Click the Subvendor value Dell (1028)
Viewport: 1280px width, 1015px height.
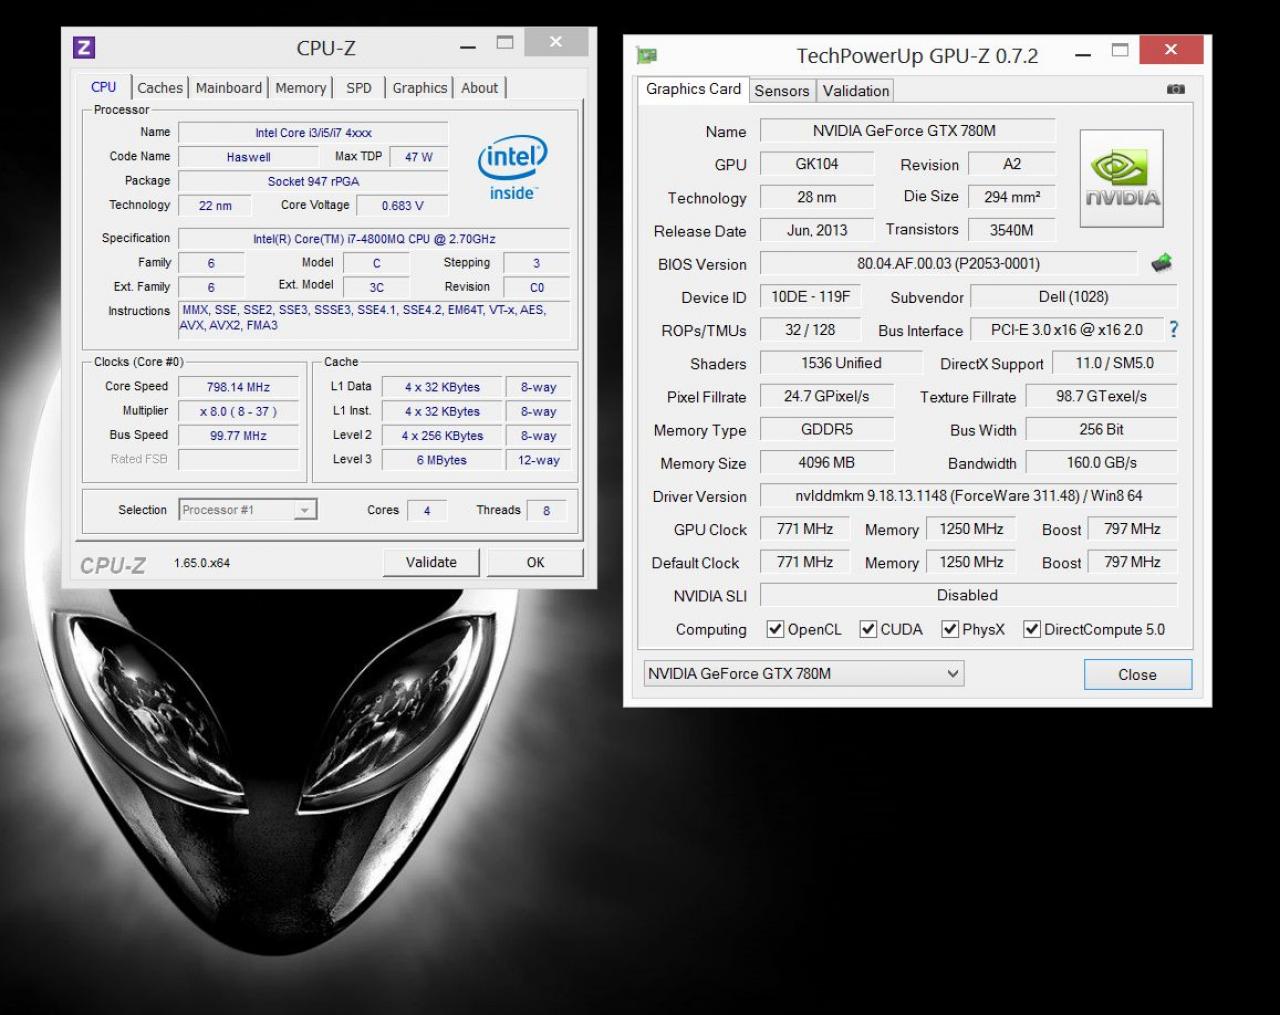coord(1074,296)
